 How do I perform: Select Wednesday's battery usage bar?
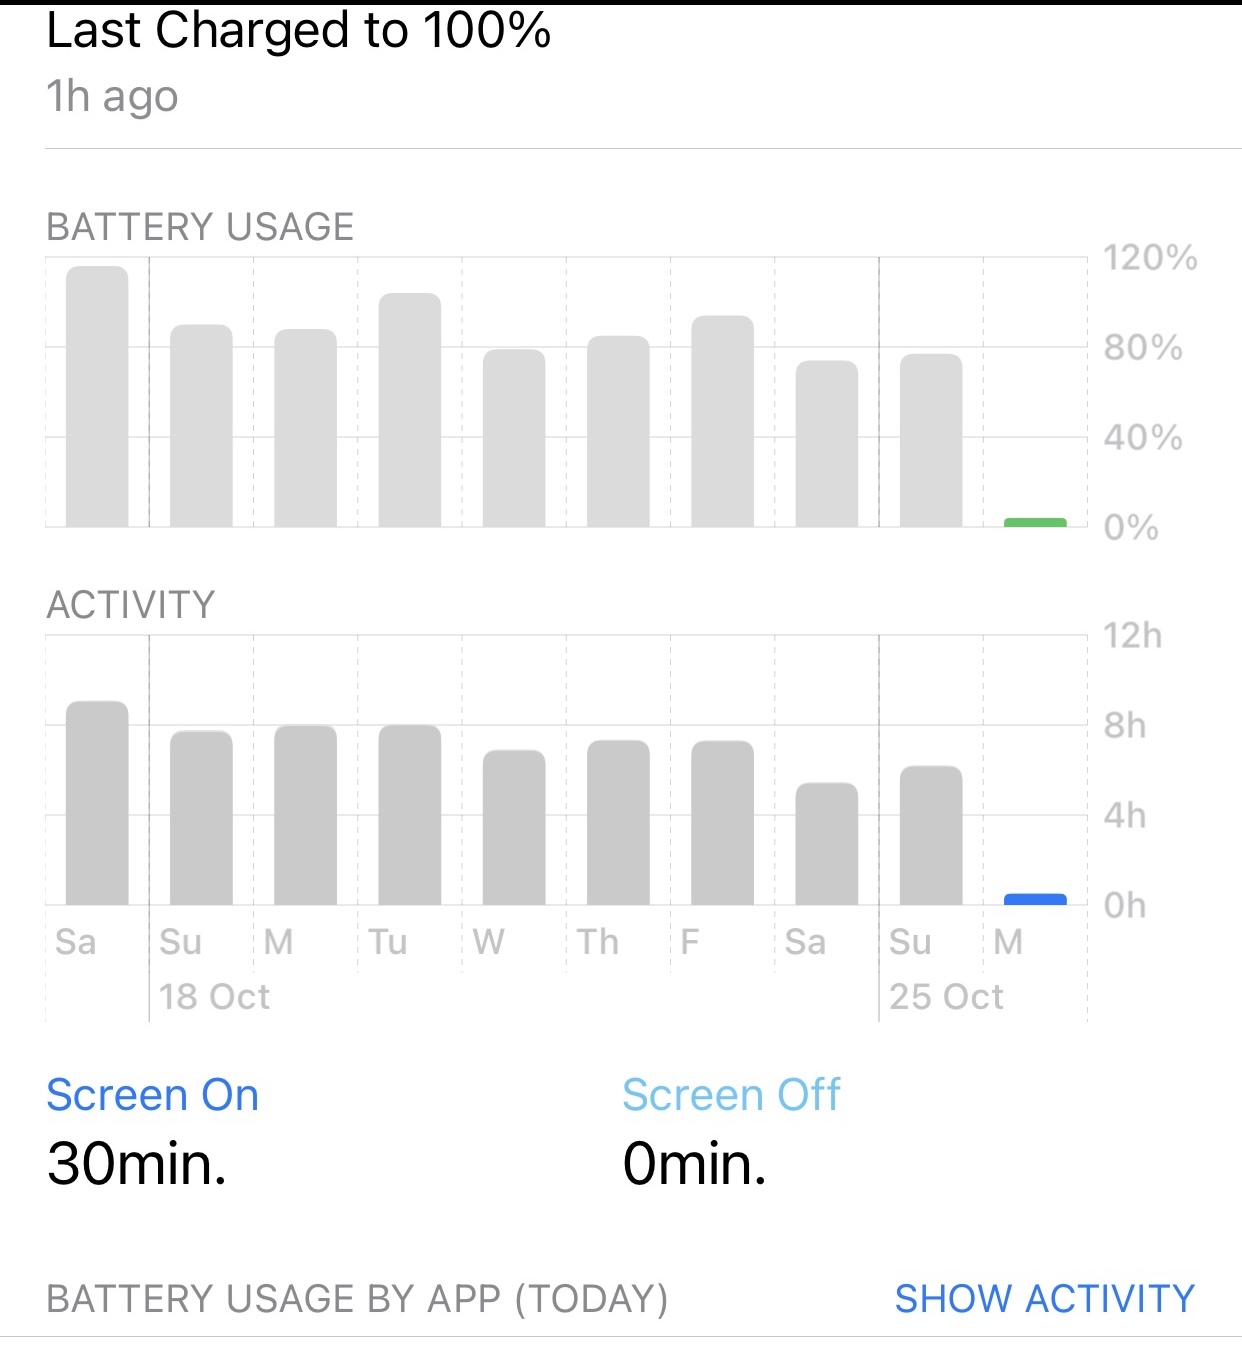pyautogui.click(x=514, y=438)
